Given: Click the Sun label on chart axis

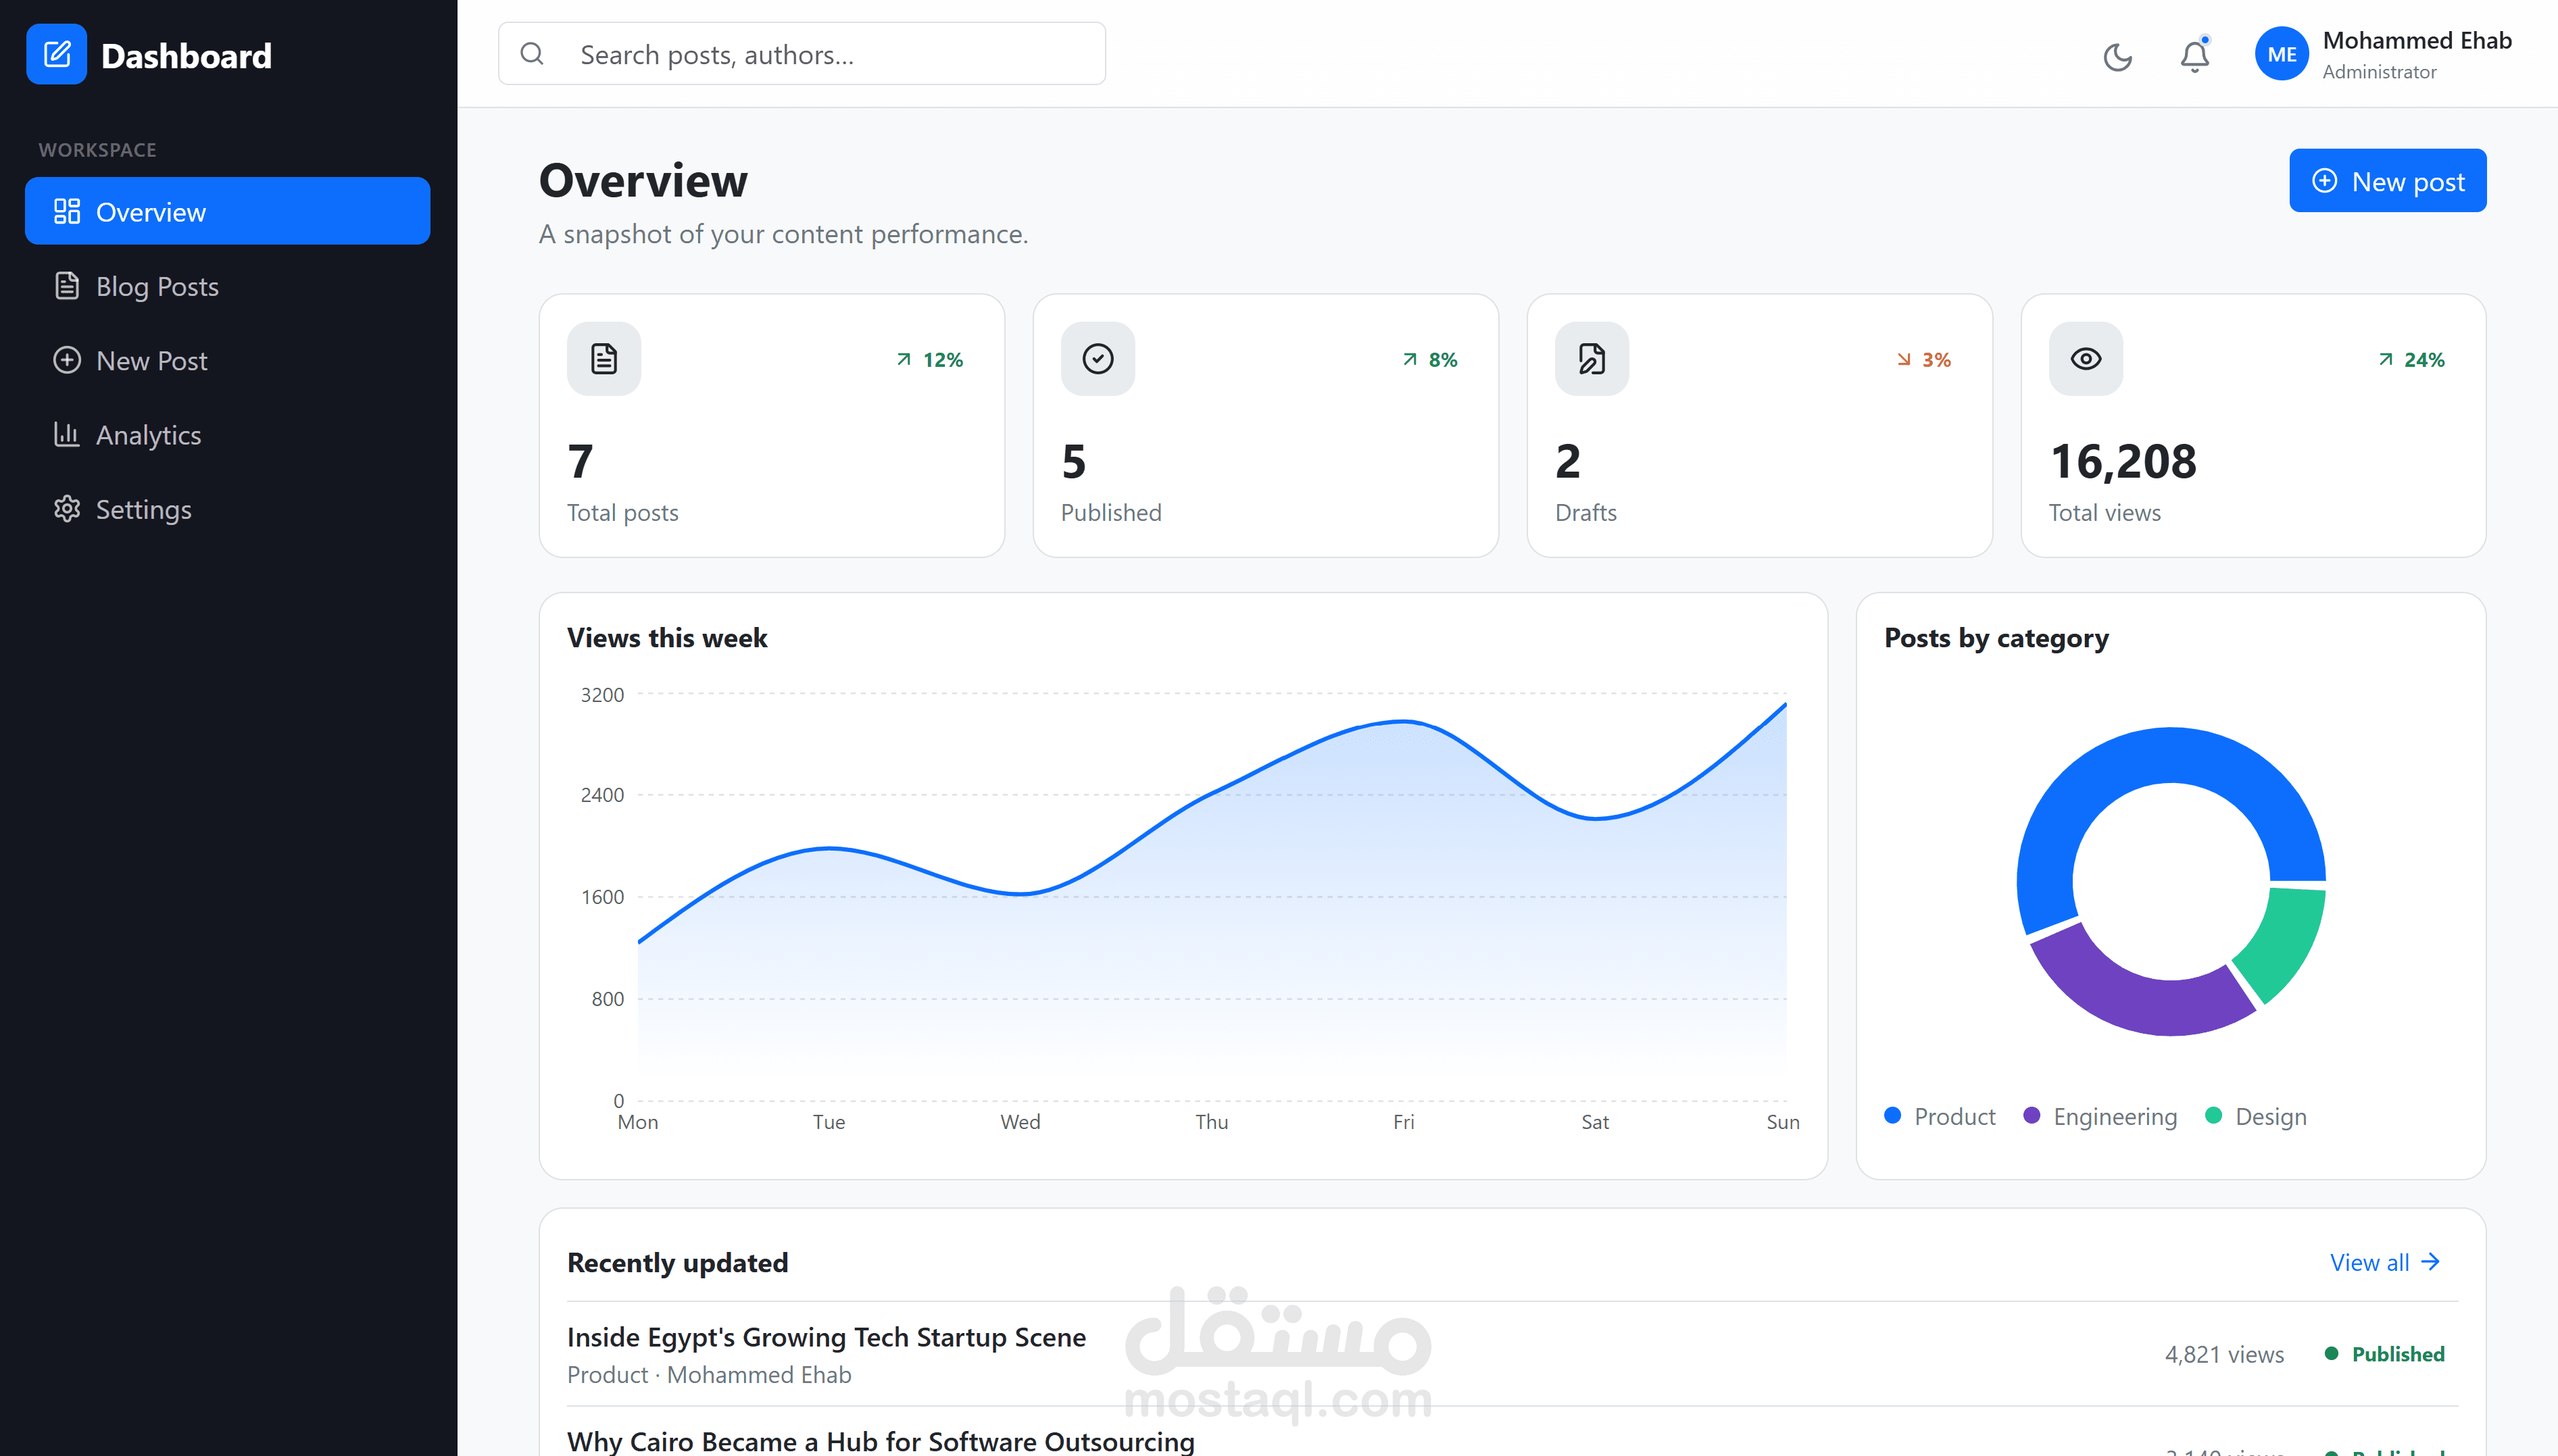Looking at the screenshot, I should coord(1783,1122).
